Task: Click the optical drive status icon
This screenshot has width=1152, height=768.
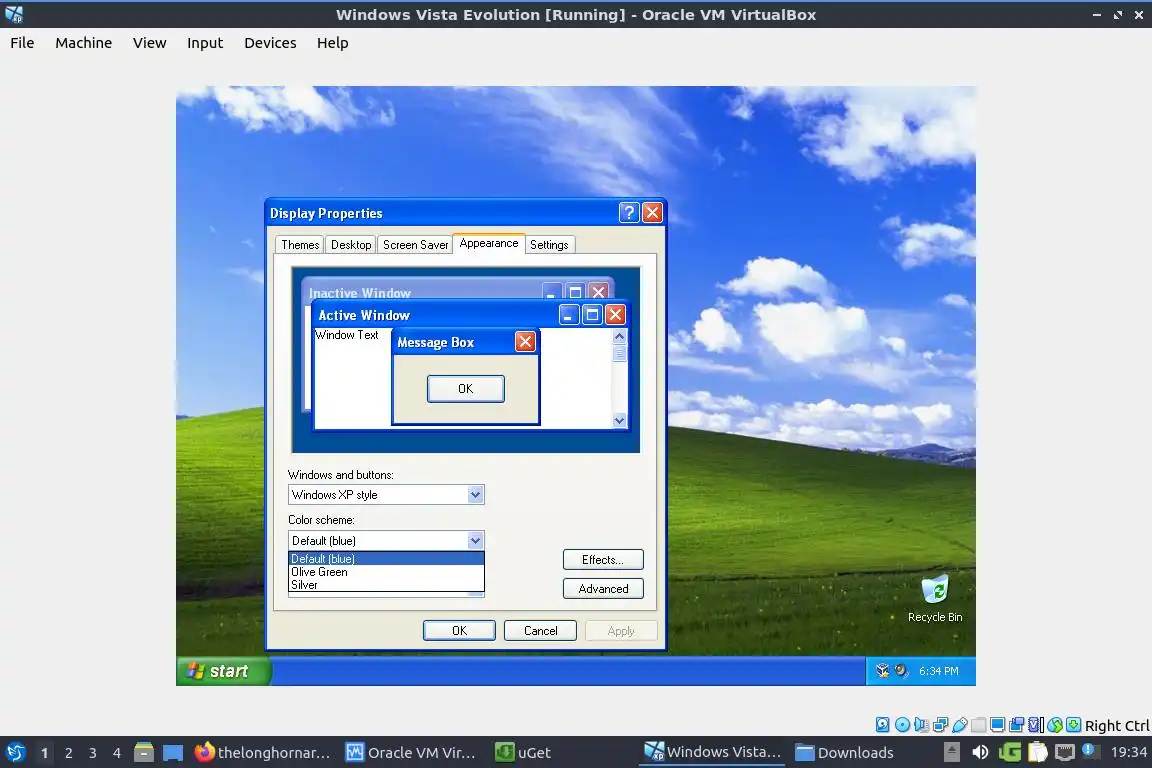Action: coord(902,725)
